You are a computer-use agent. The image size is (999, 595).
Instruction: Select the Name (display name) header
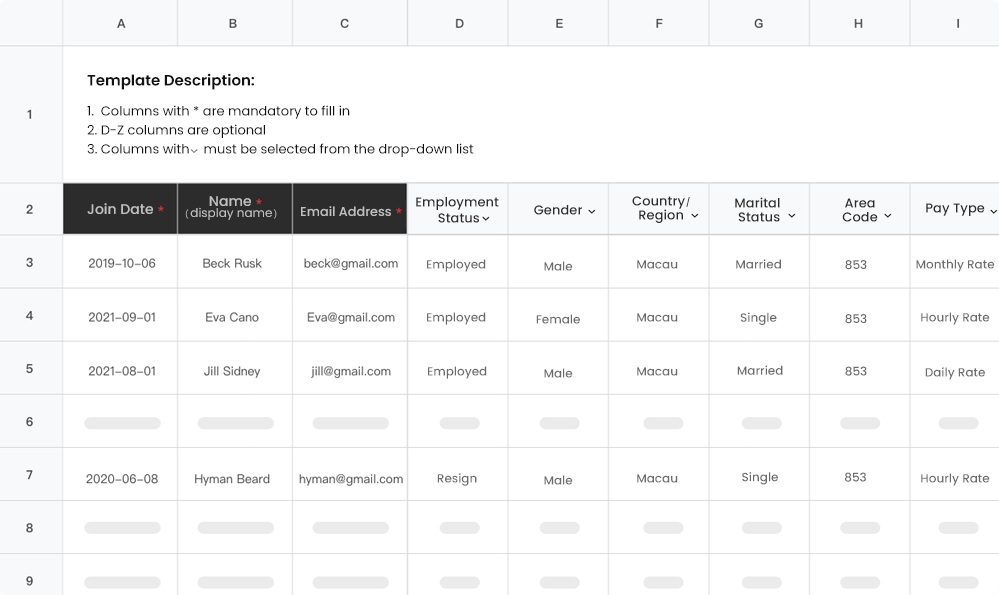tap(234, 209)
